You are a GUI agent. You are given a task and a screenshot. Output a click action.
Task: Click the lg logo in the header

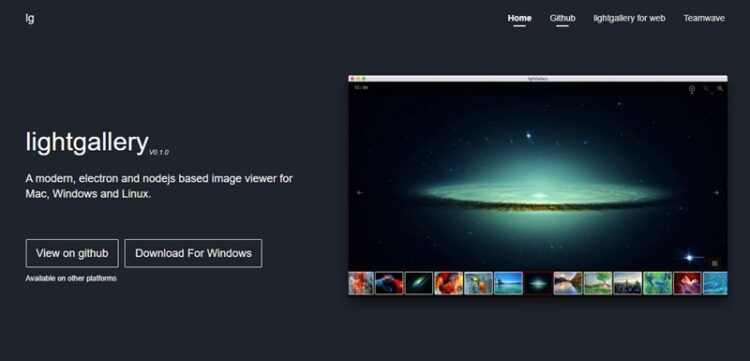[30, 18]
